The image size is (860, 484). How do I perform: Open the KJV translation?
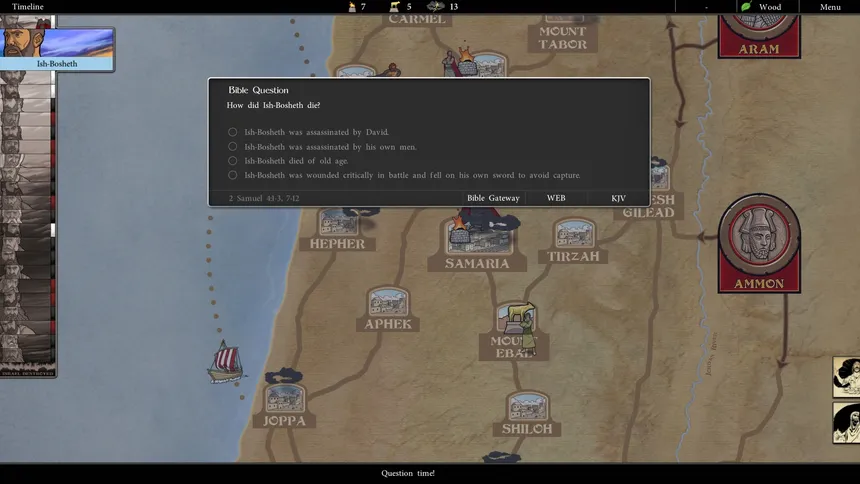click(618, 198)
